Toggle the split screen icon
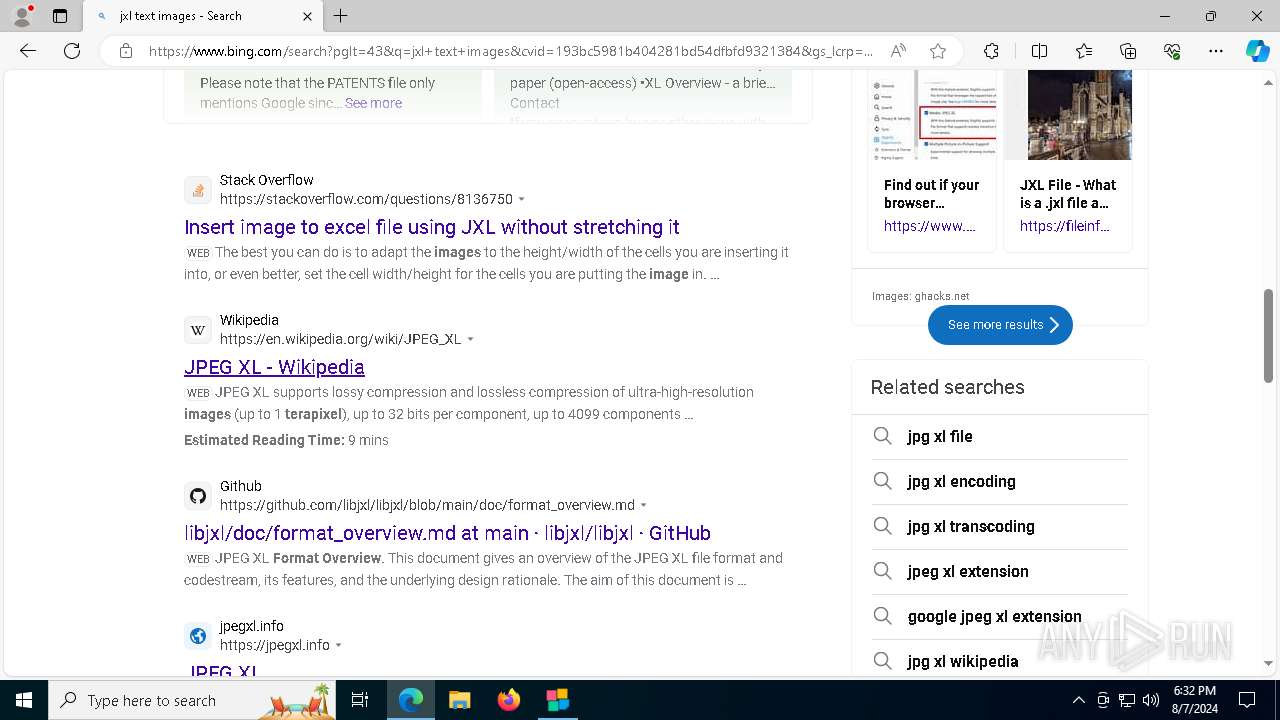 (x=1039, y=51)
